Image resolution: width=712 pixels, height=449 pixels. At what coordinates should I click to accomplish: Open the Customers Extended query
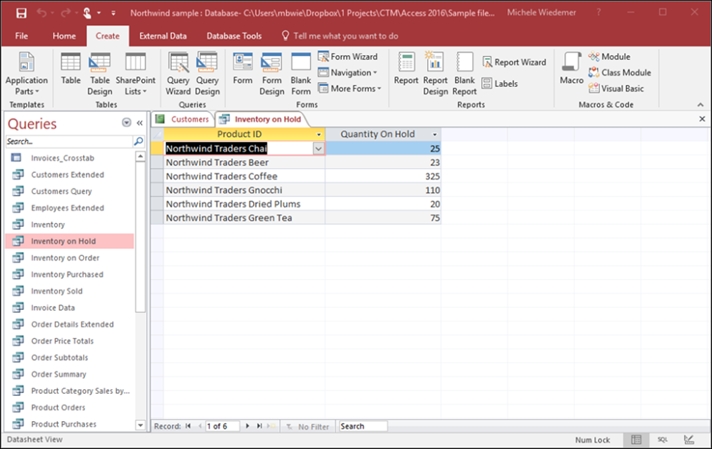point(68,175)
